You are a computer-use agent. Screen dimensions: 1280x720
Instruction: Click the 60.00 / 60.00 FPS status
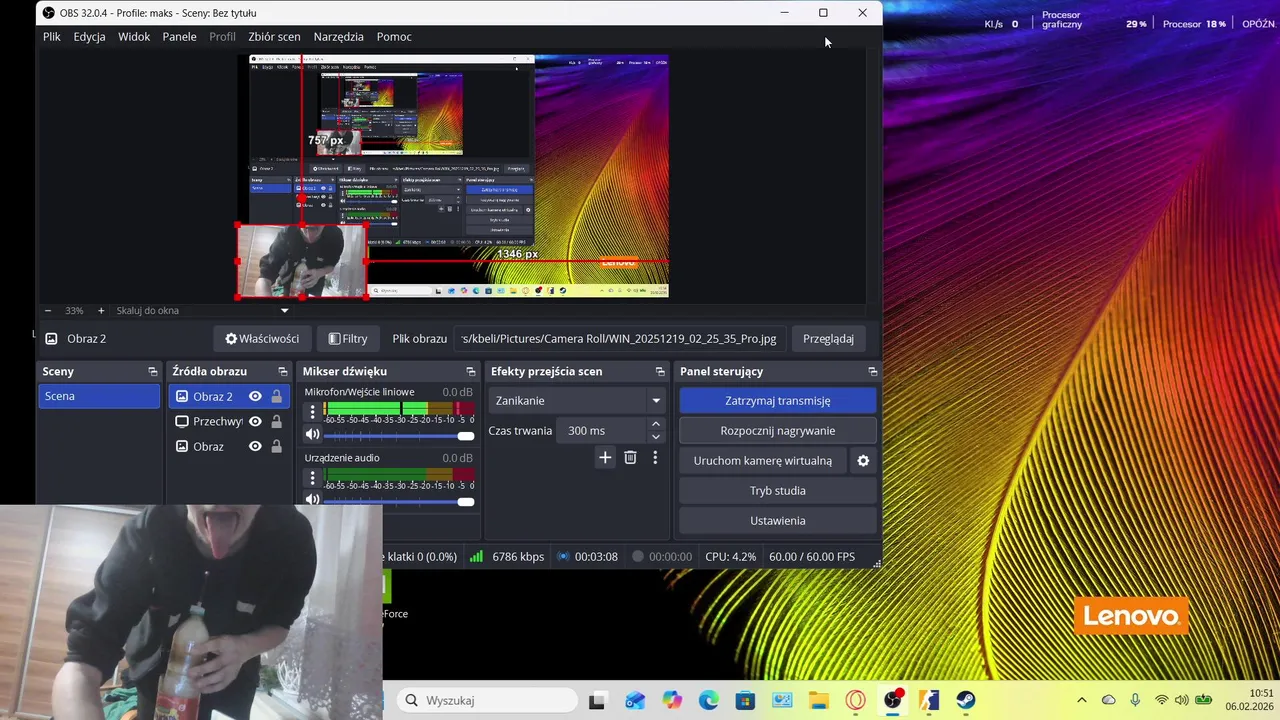point(812,556)
